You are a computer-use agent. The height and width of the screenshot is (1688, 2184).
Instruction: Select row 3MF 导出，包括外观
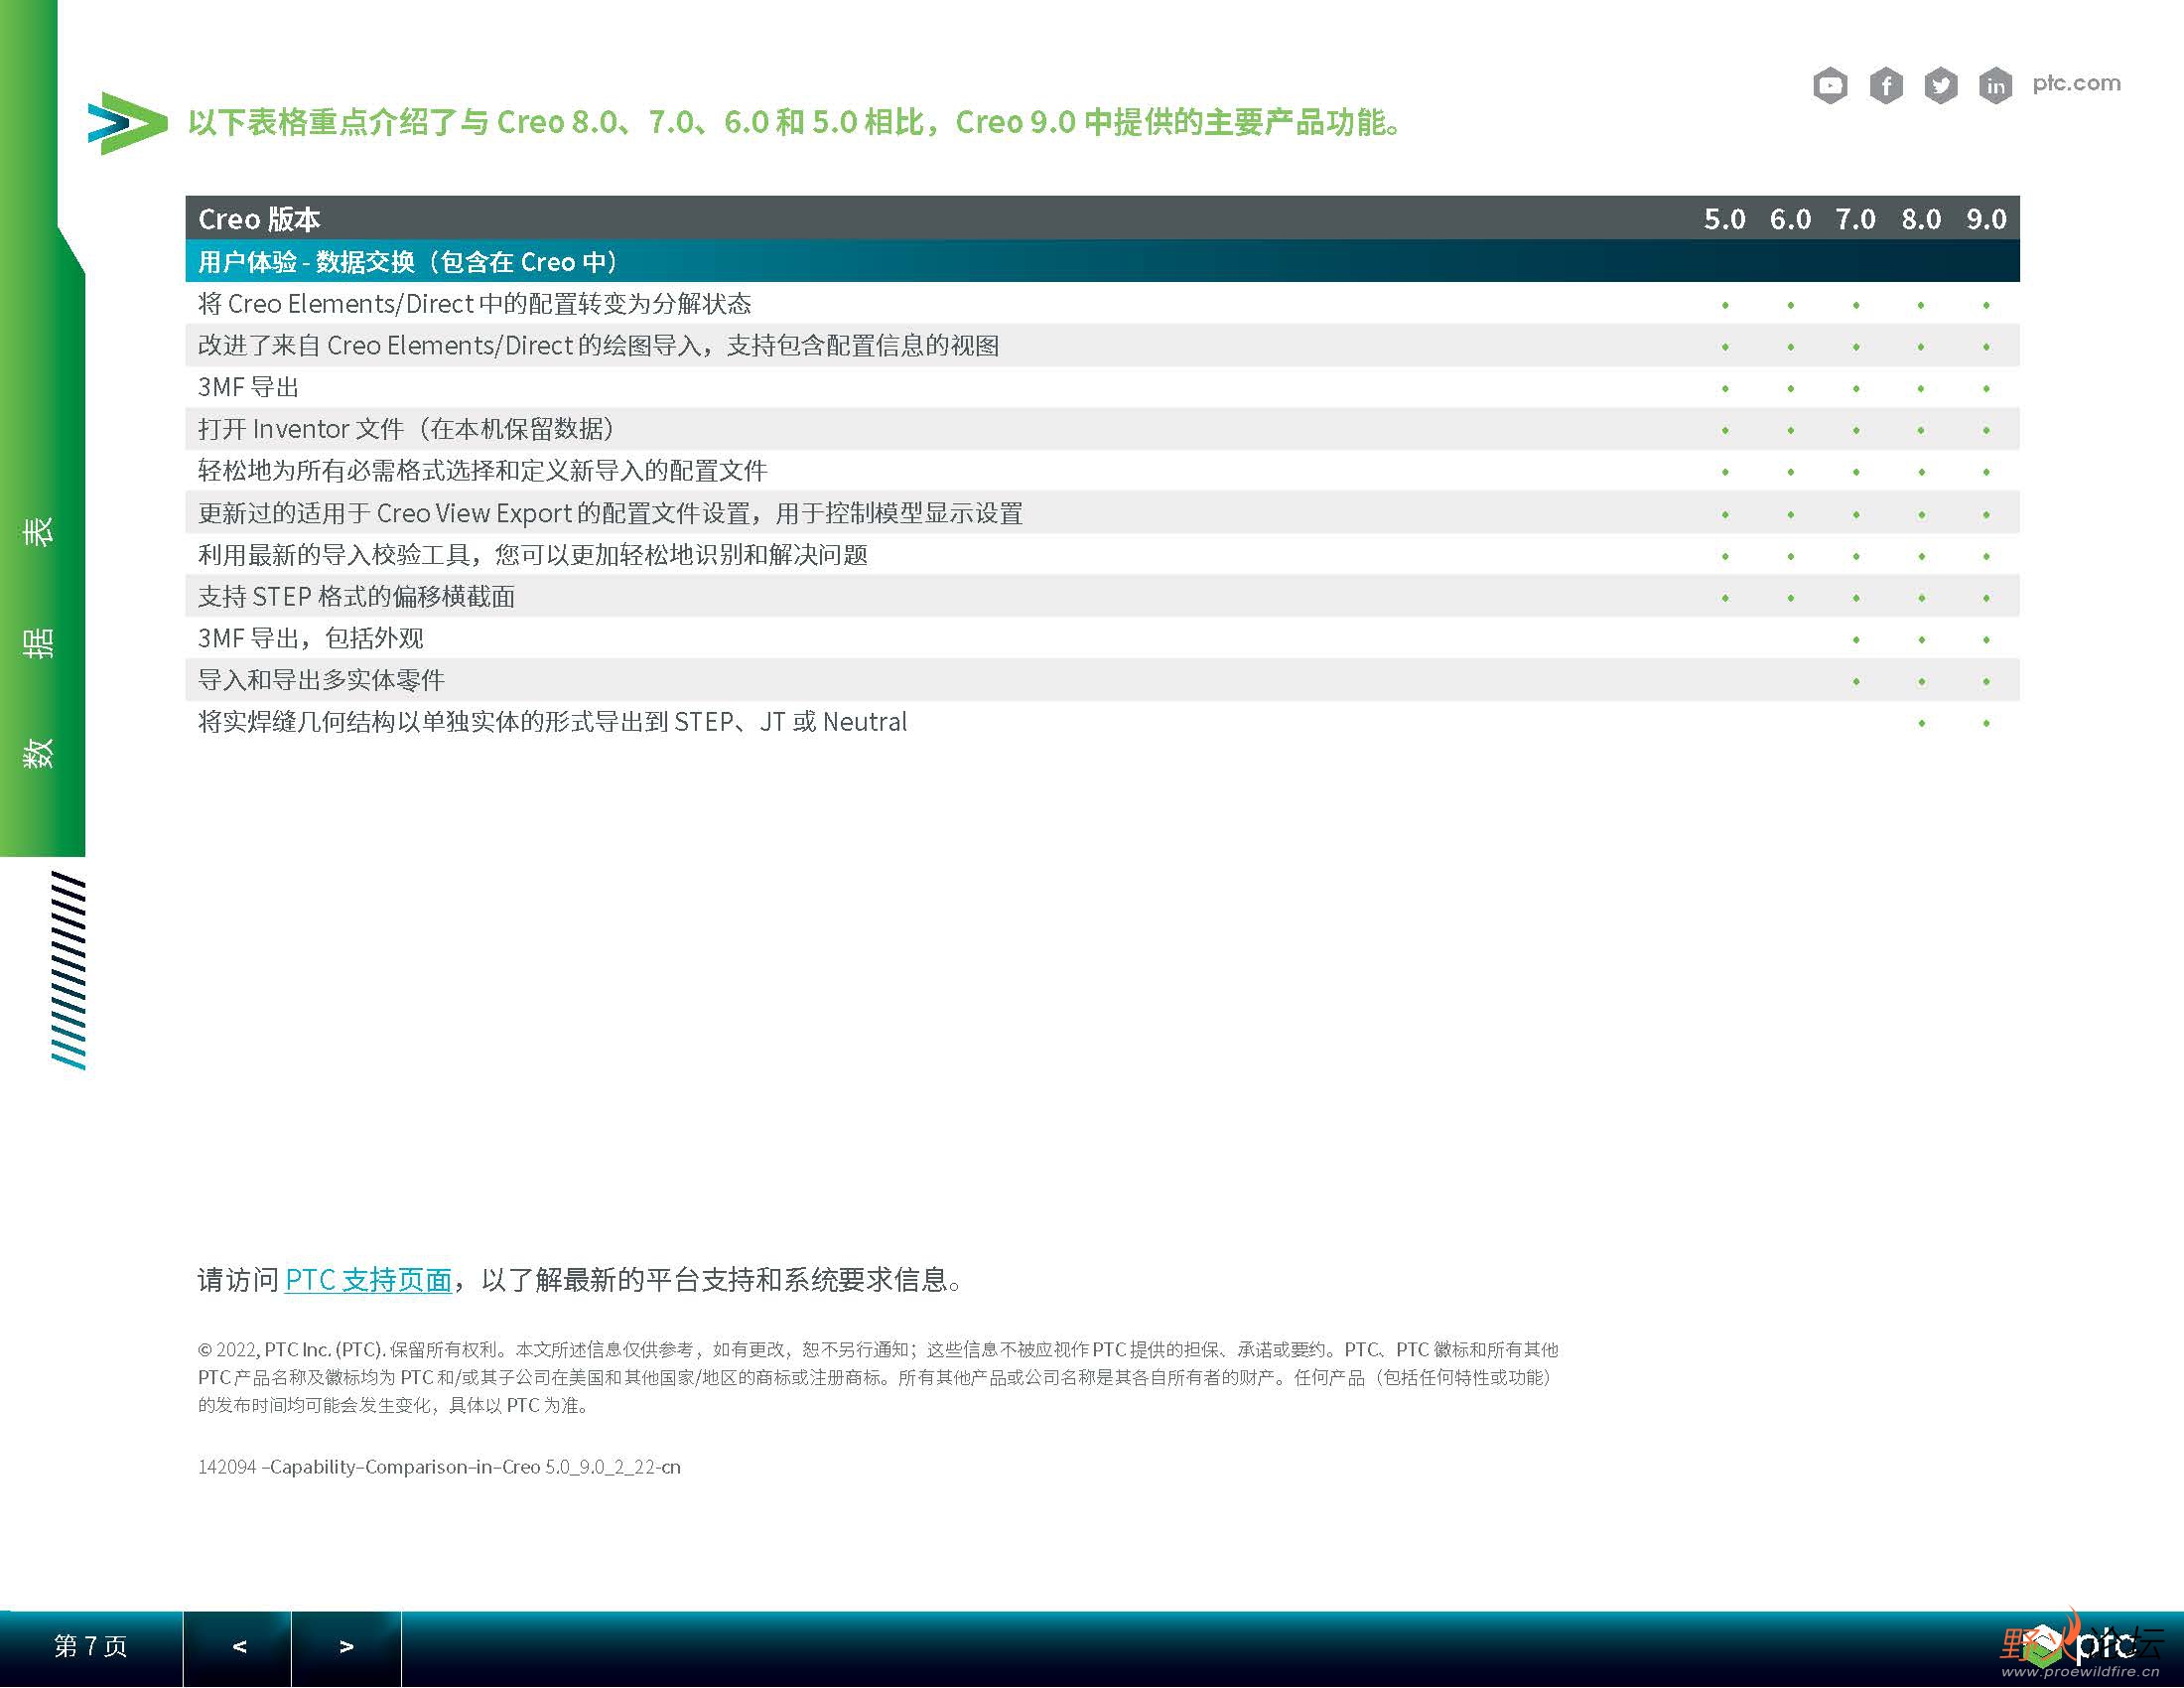coord(1102,639)
